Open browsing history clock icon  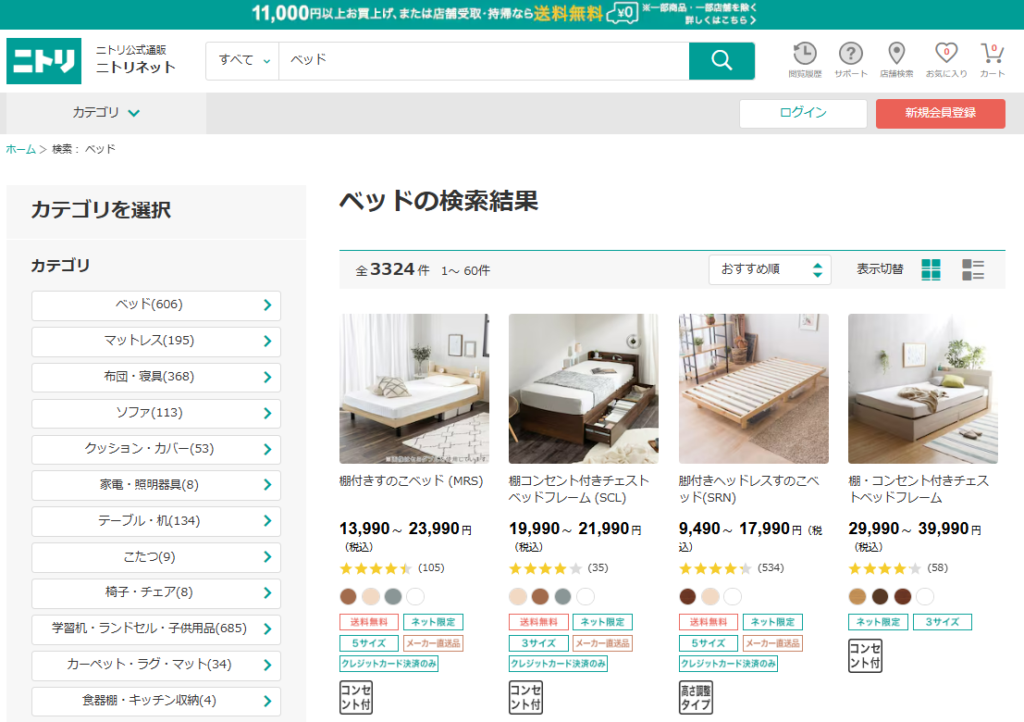point(805,59)
